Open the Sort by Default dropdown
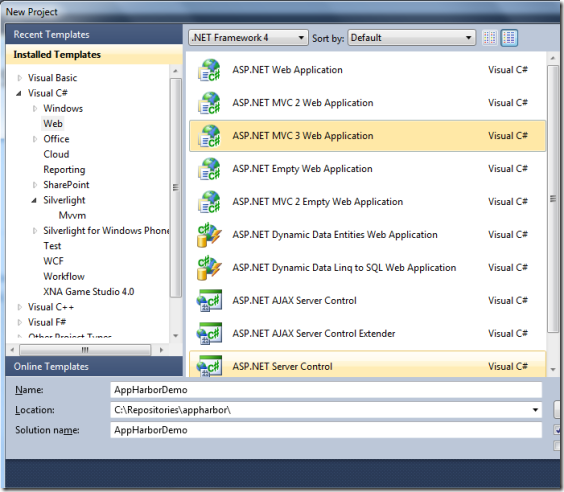 [411, 38]
